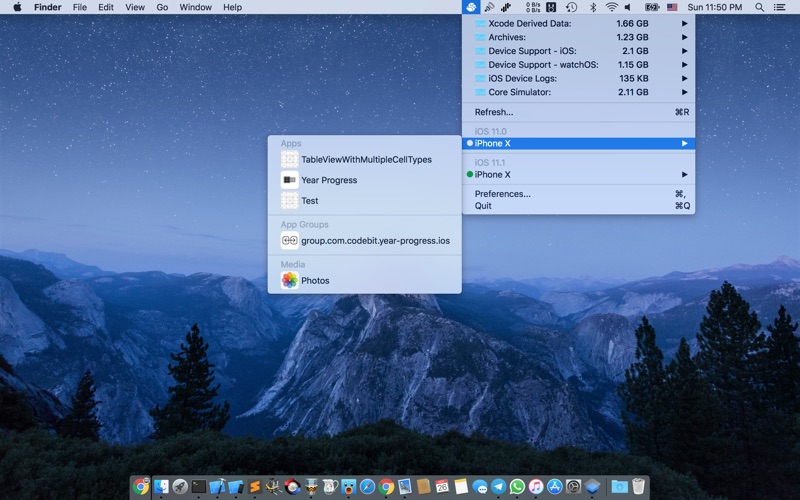Launch Launchpad rocket icon in Dock
This screenshot has width=800, height=500.
(180, 486)
